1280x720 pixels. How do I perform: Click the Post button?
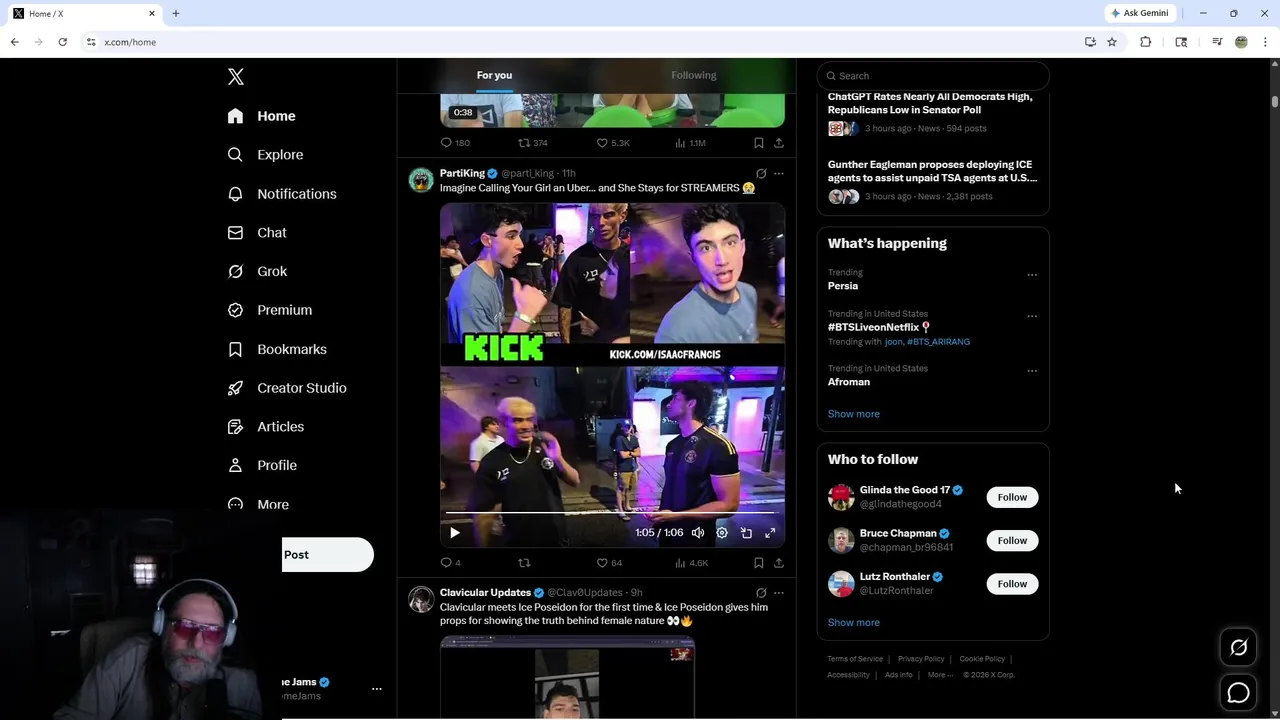click(327, 555)
